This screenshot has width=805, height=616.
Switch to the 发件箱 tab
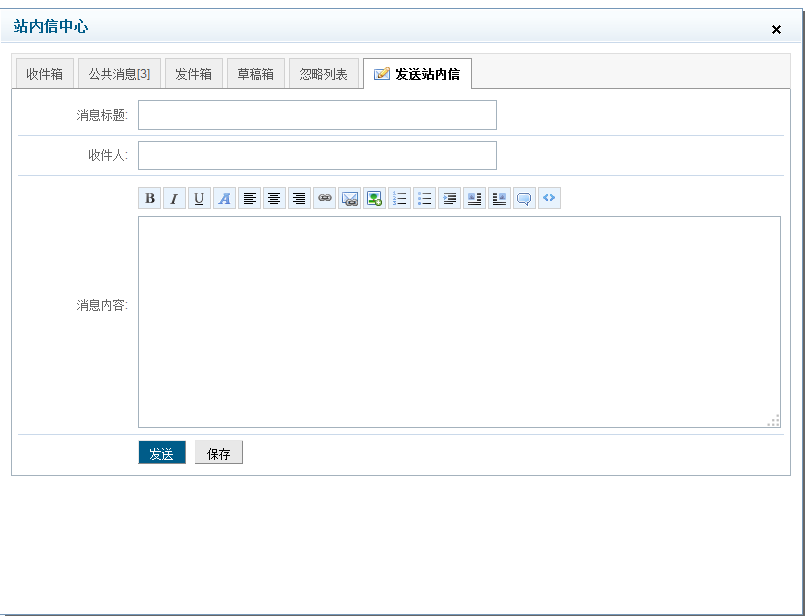[x=194, y=74]
